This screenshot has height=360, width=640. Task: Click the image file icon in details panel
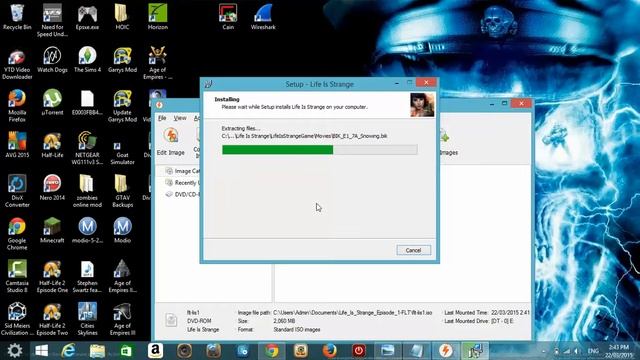(171, 320)
